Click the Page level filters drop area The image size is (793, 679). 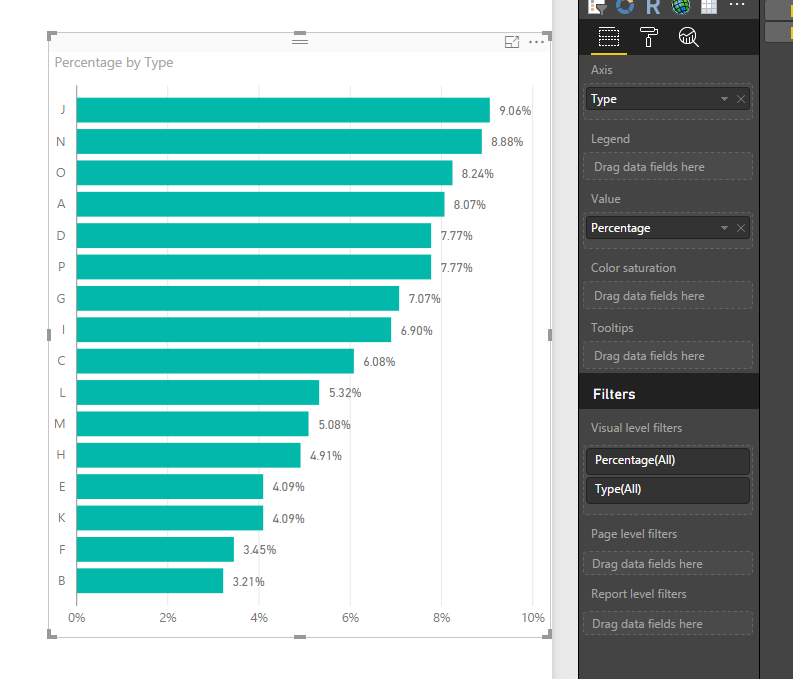tap(668, 563)
